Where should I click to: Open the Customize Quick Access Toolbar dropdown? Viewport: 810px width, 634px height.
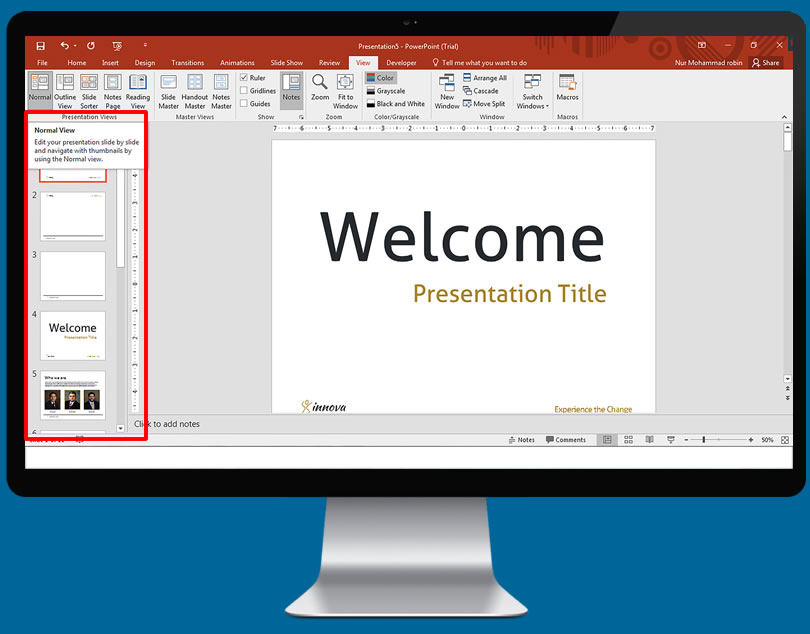point(145,45)
